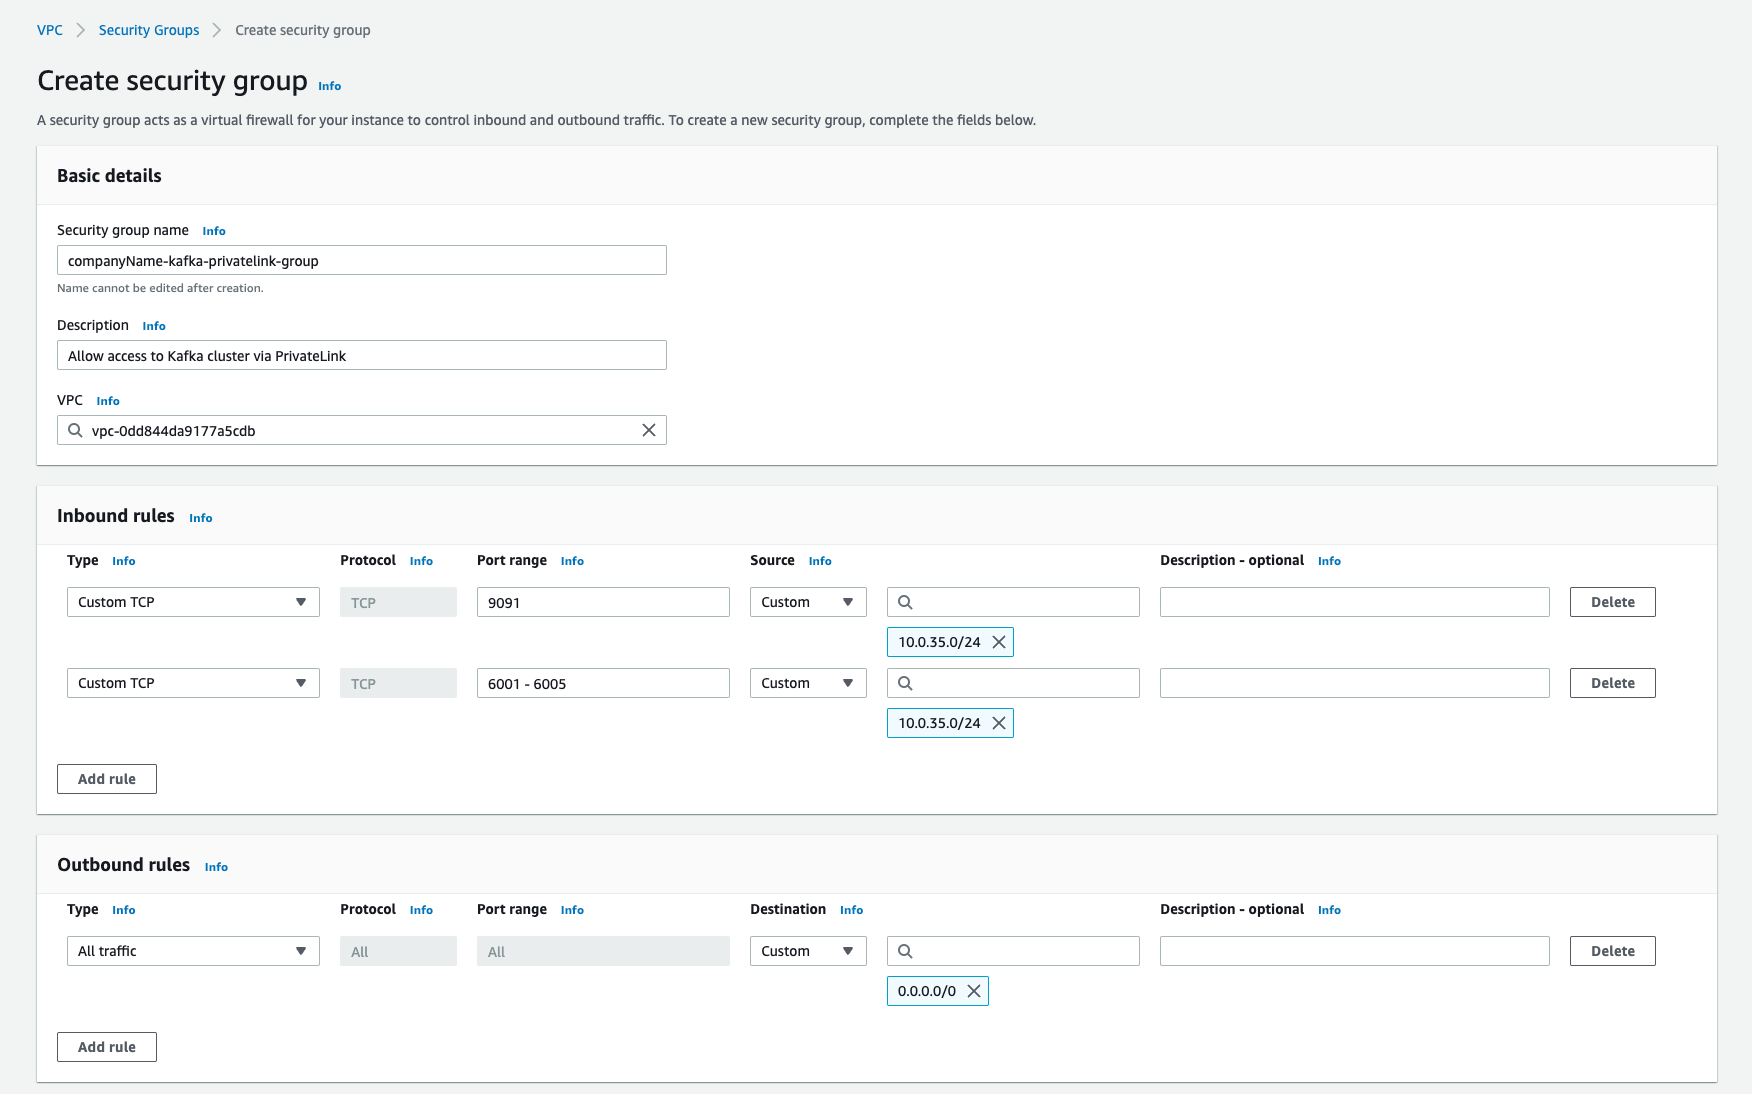This screenshot has width=1752, height=1094.
Task: Click the search magnifier in first inbound Source field
Action: coord(905,601)
